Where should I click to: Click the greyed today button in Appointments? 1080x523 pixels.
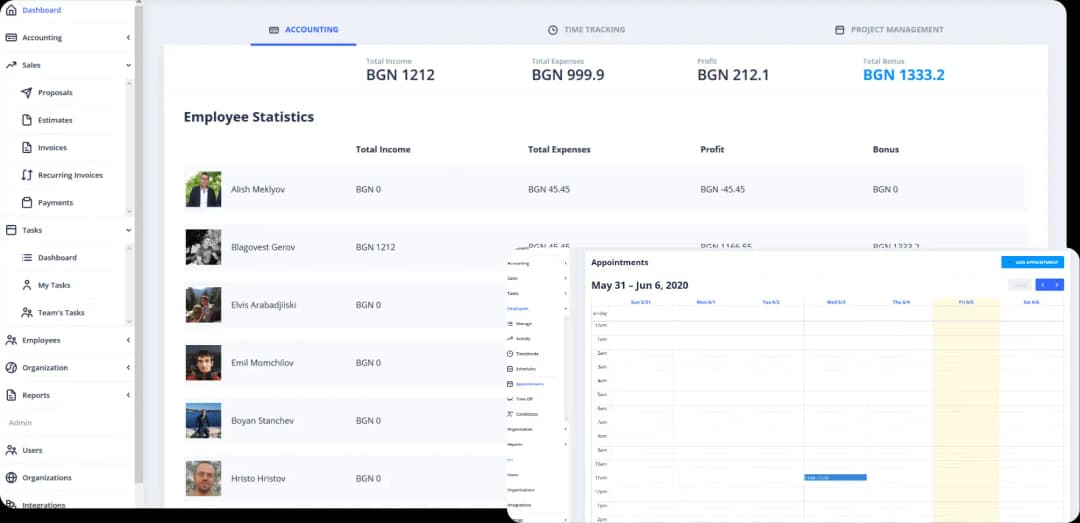(1020, 285)
